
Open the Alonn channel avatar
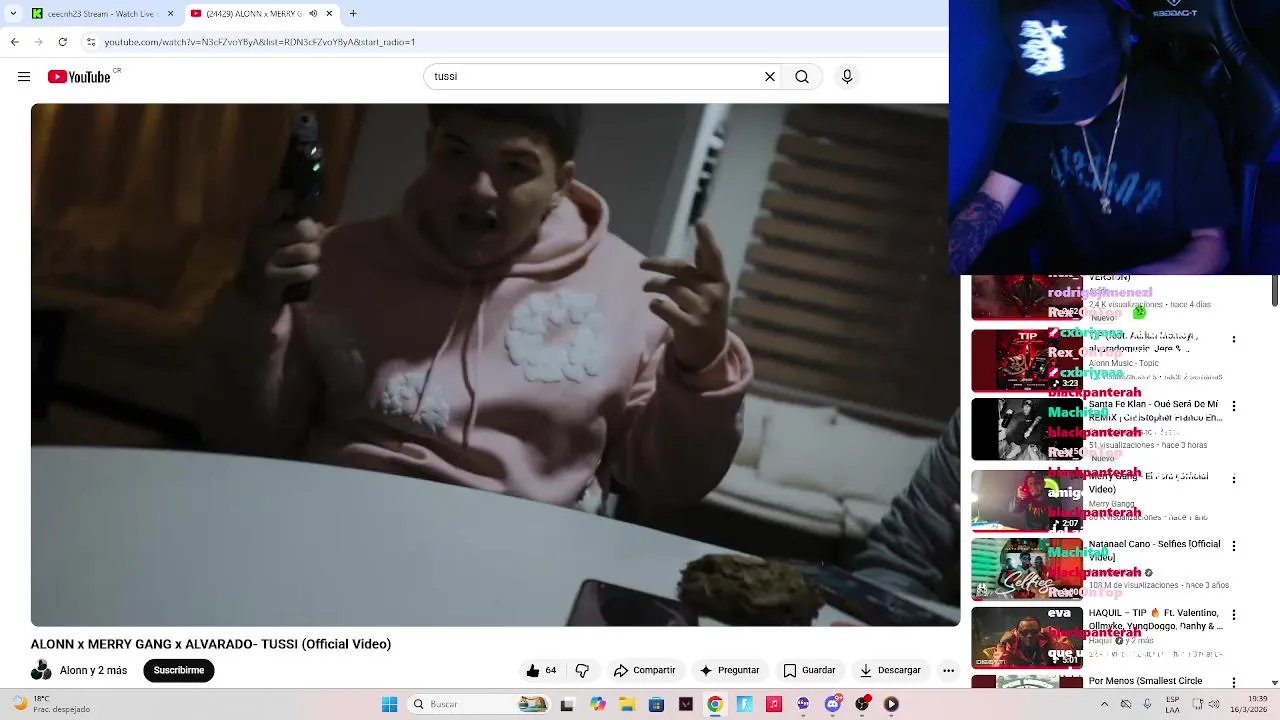coord(41,670)
